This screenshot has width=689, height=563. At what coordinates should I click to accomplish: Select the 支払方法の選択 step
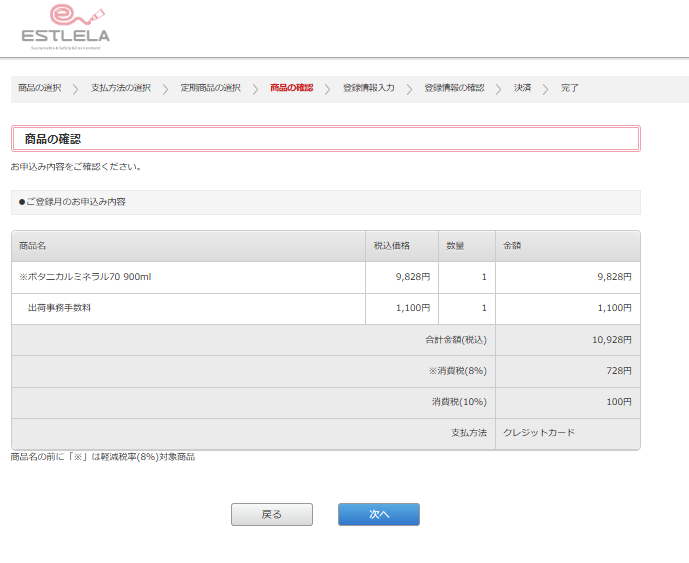point(121,88)
